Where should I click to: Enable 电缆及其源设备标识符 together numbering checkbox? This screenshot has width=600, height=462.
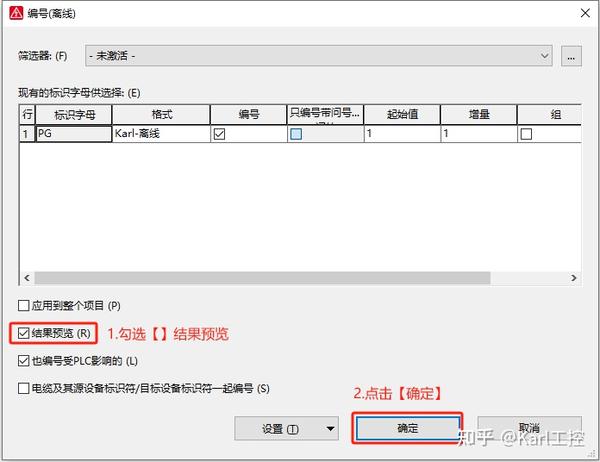tap(24, 388)
